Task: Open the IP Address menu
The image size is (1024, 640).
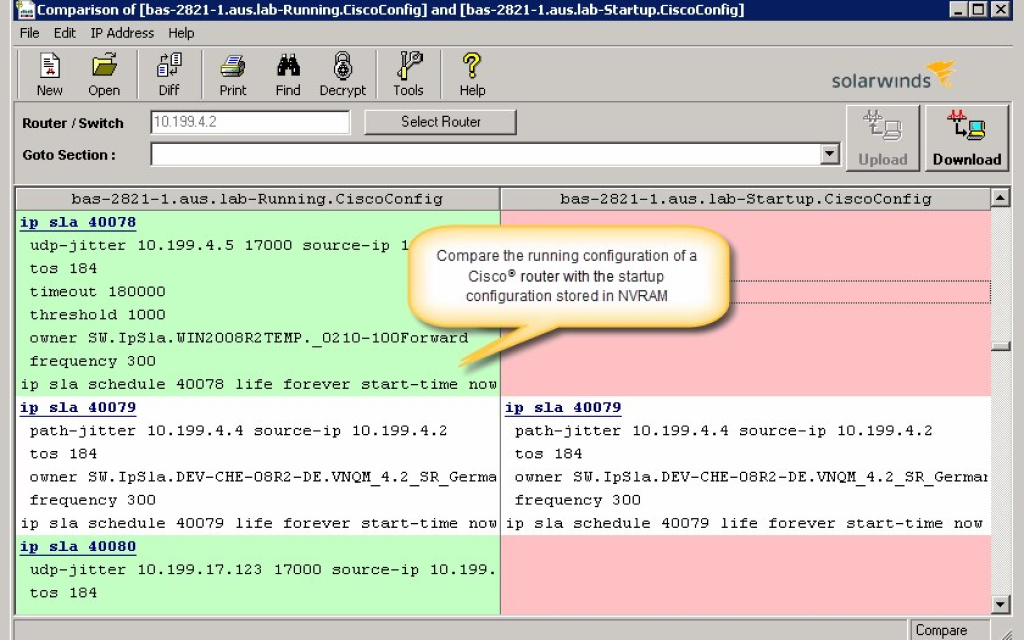Action: click(x=121, y=33)
